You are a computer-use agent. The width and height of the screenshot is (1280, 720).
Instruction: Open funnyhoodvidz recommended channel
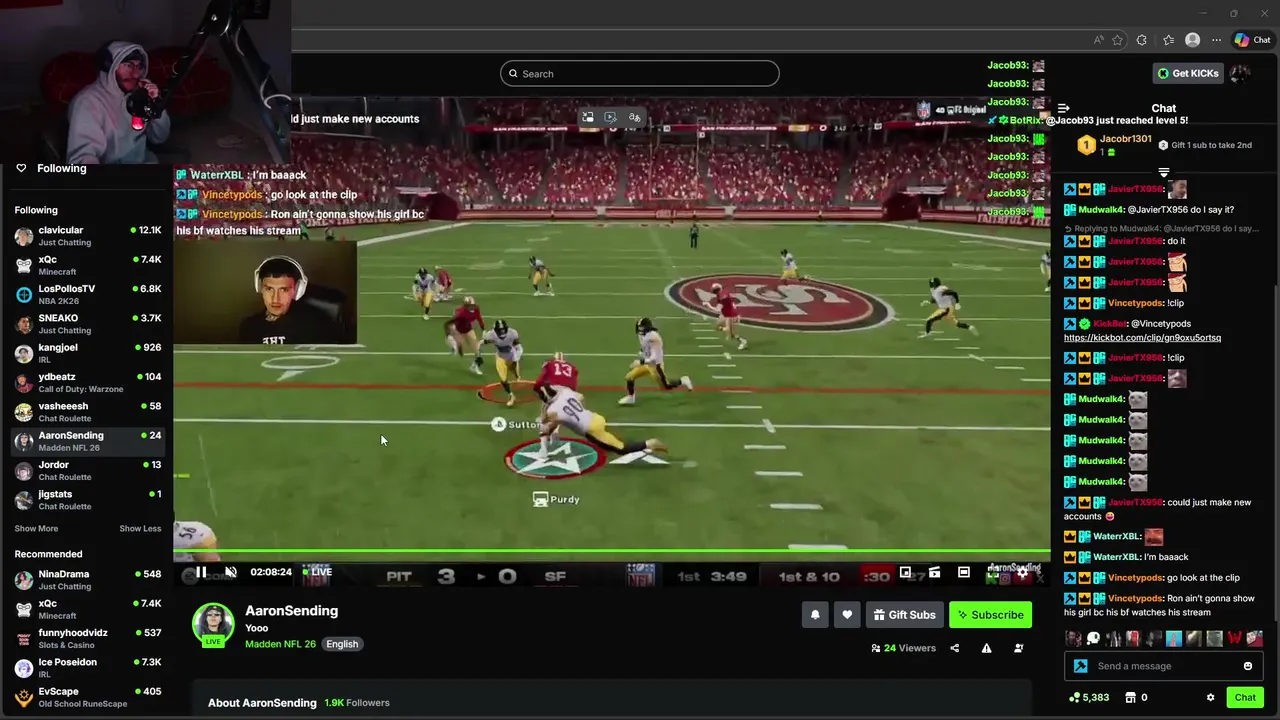pyautogui.click(x=87, y=638)
